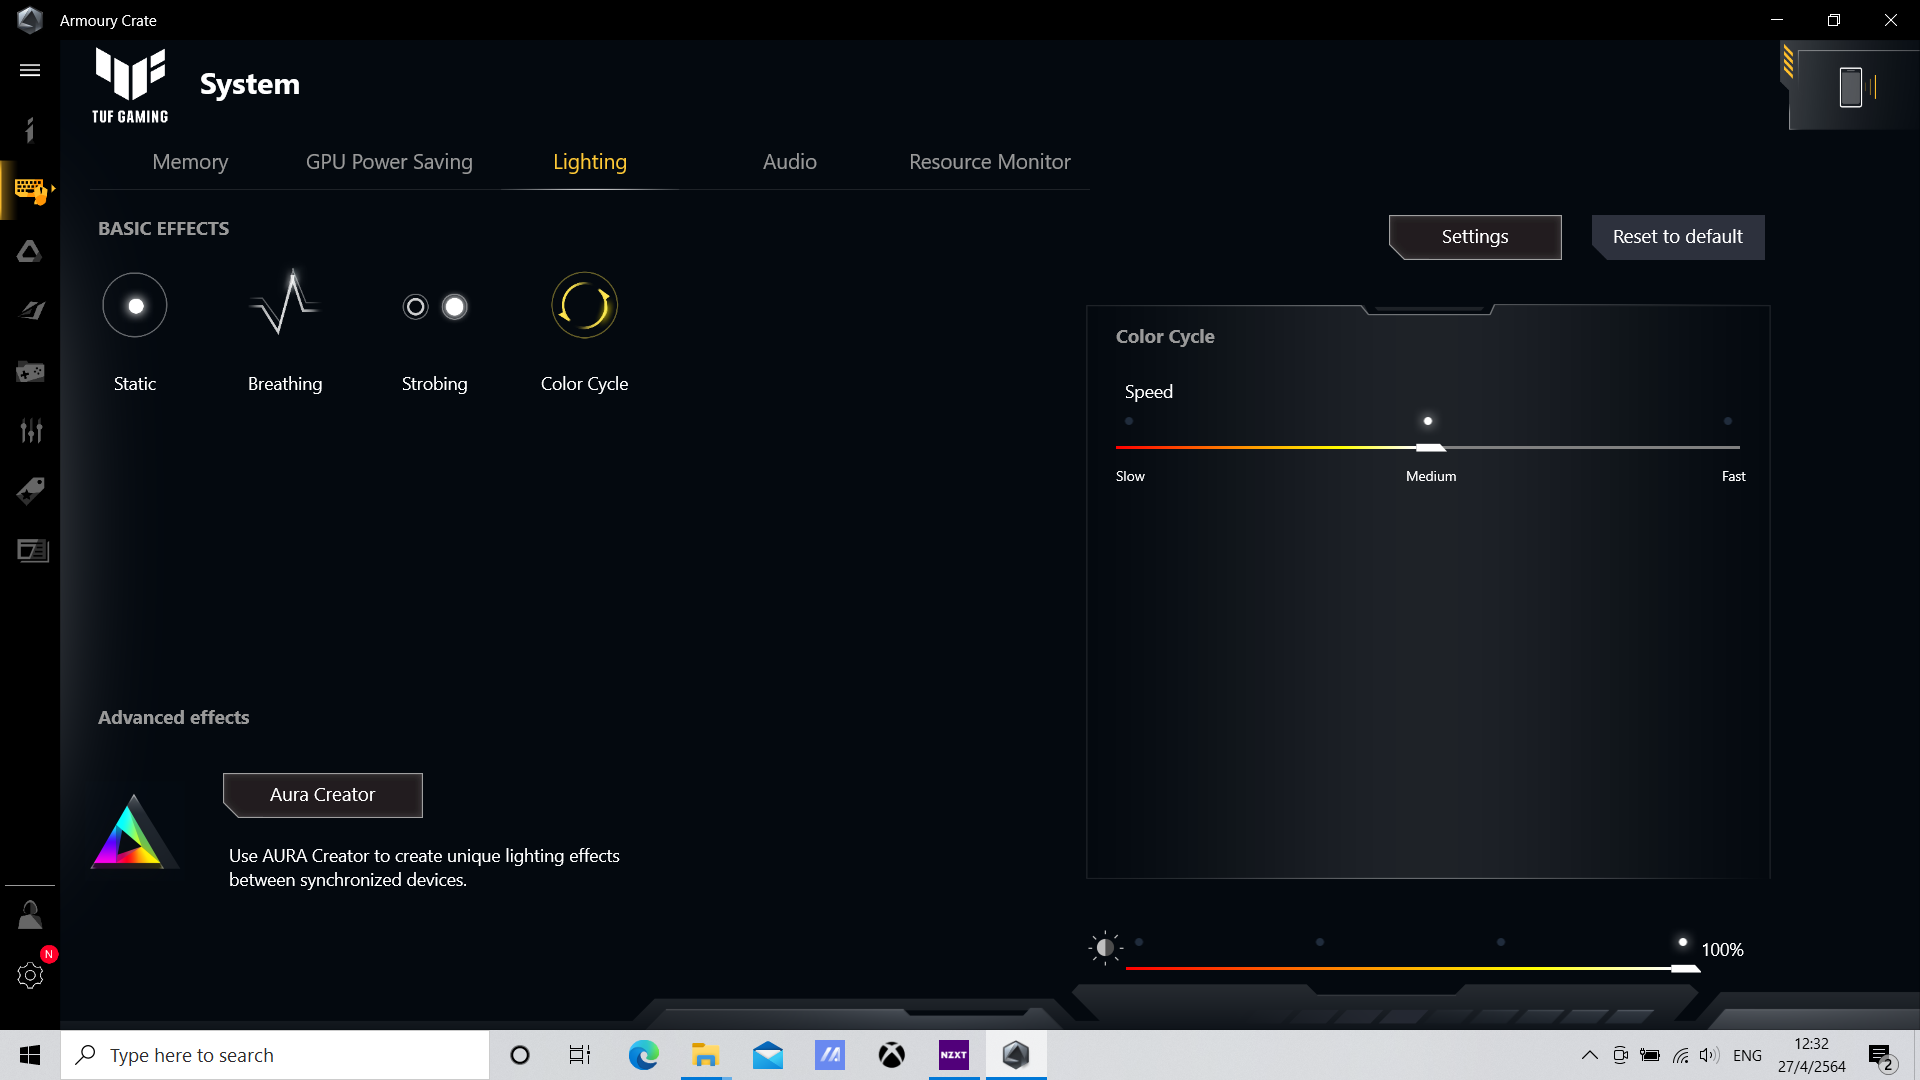The width and height of the screenshot is (1920, 1080).
Task: Switch to the GPU Power Saving tab
Action: tap(389, 162)
